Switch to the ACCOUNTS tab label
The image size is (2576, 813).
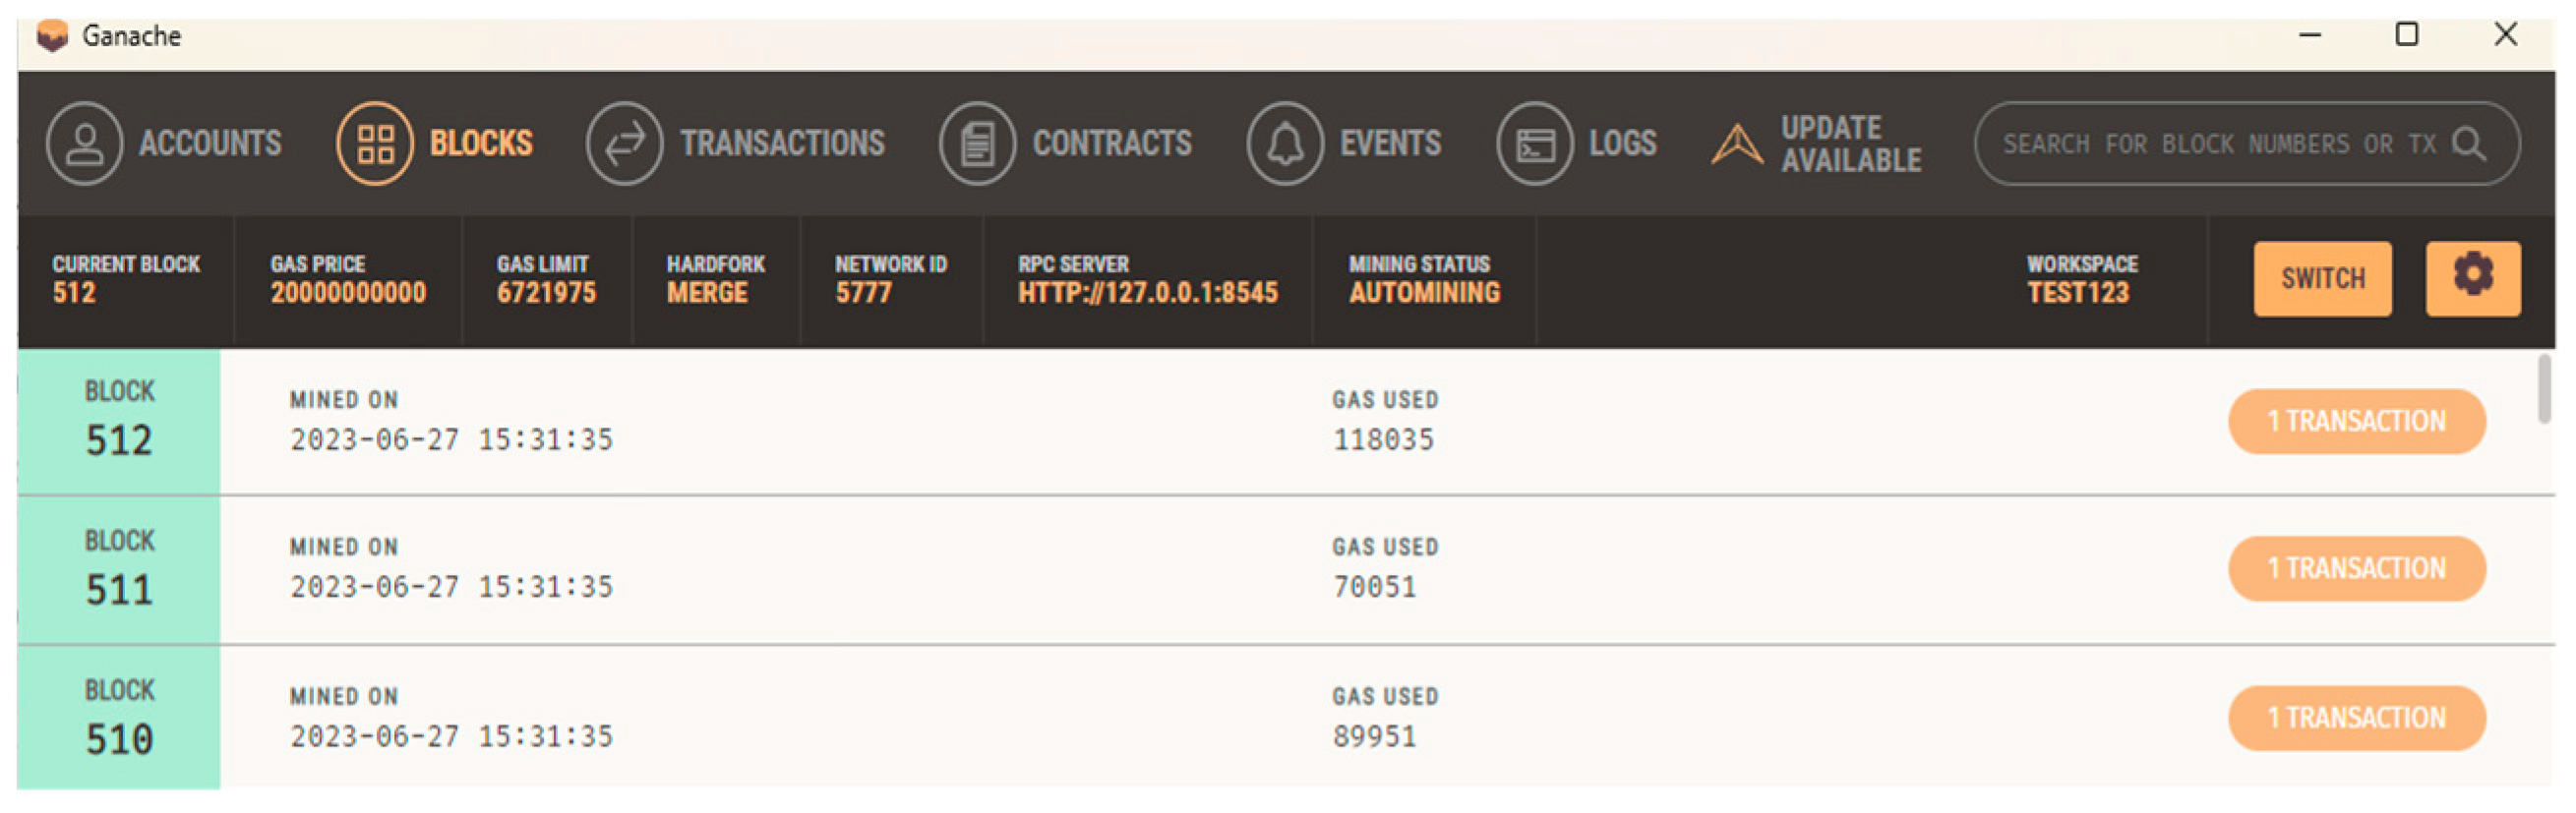pyautogui.click(x=210, y=143)
